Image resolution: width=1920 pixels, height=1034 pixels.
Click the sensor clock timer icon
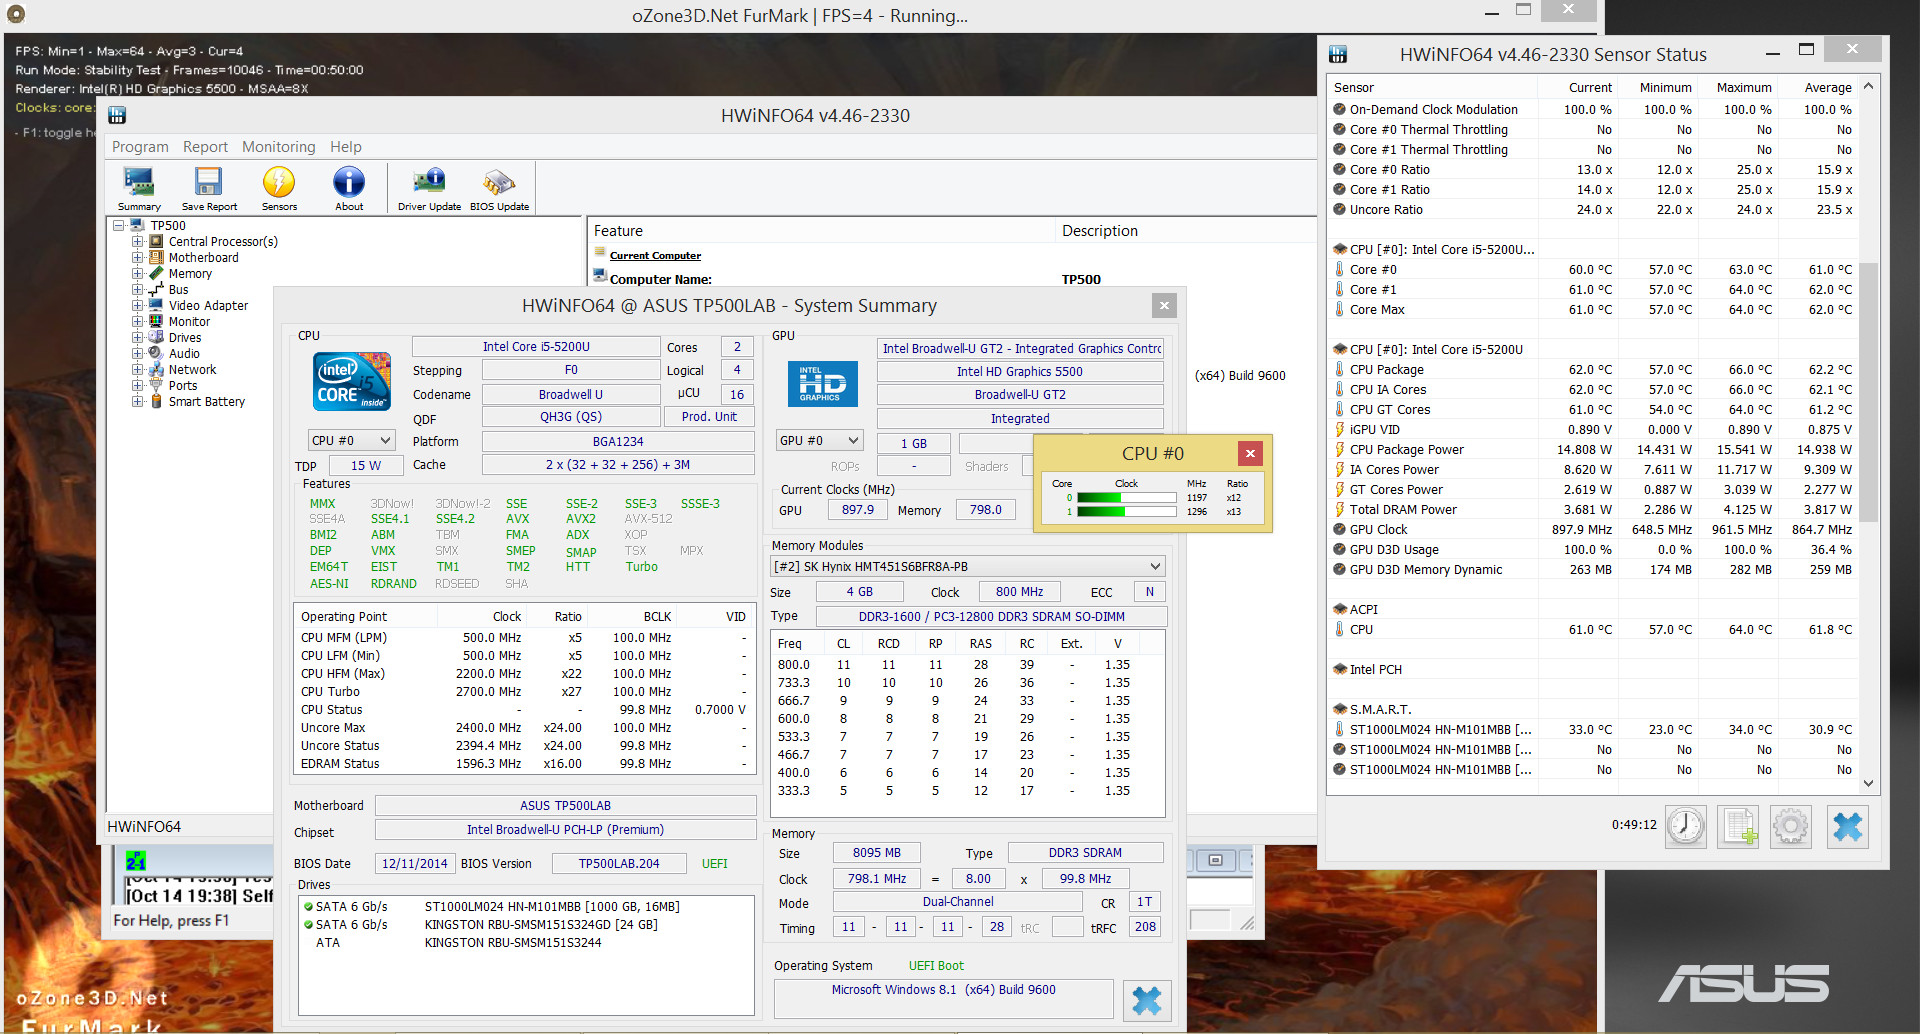click(x=1685, y=827)
